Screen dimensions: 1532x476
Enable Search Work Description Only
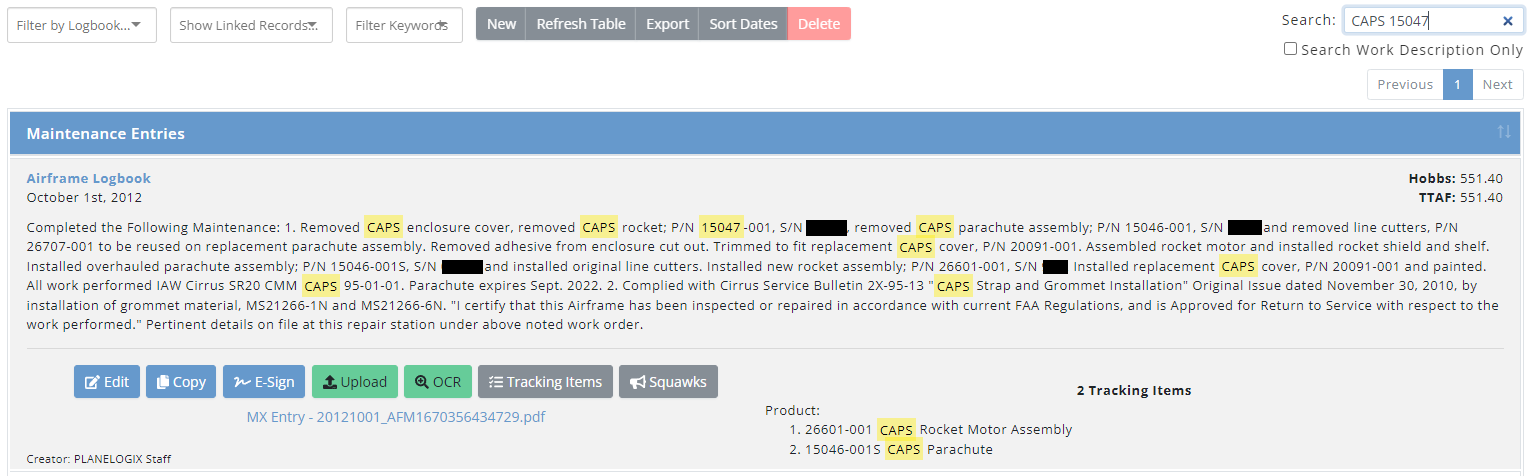tap(1291, 49)
